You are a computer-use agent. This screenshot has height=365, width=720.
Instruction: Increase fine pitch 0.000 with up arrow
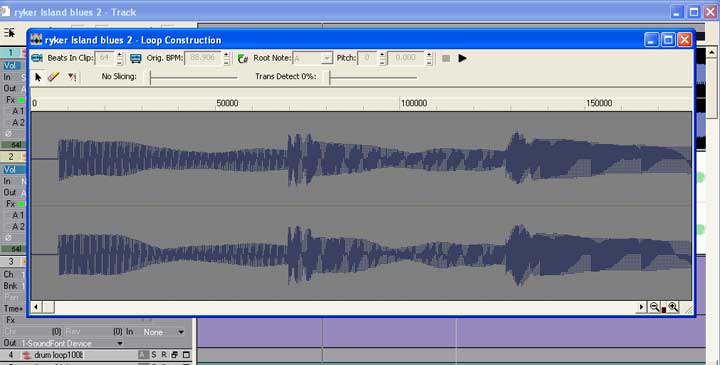(429, 55)
